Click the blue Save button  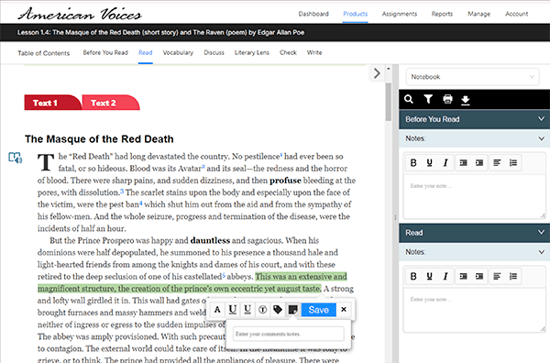(318, 310)
